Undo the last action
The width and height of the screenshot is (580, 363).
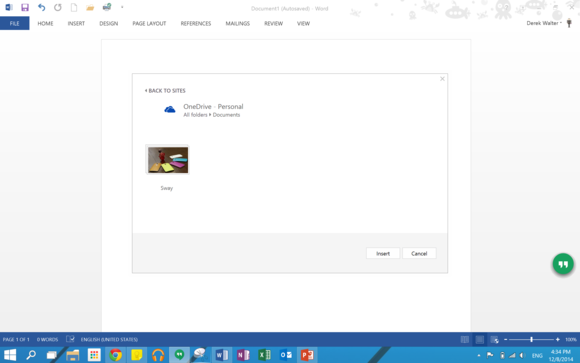pos(41,7)
